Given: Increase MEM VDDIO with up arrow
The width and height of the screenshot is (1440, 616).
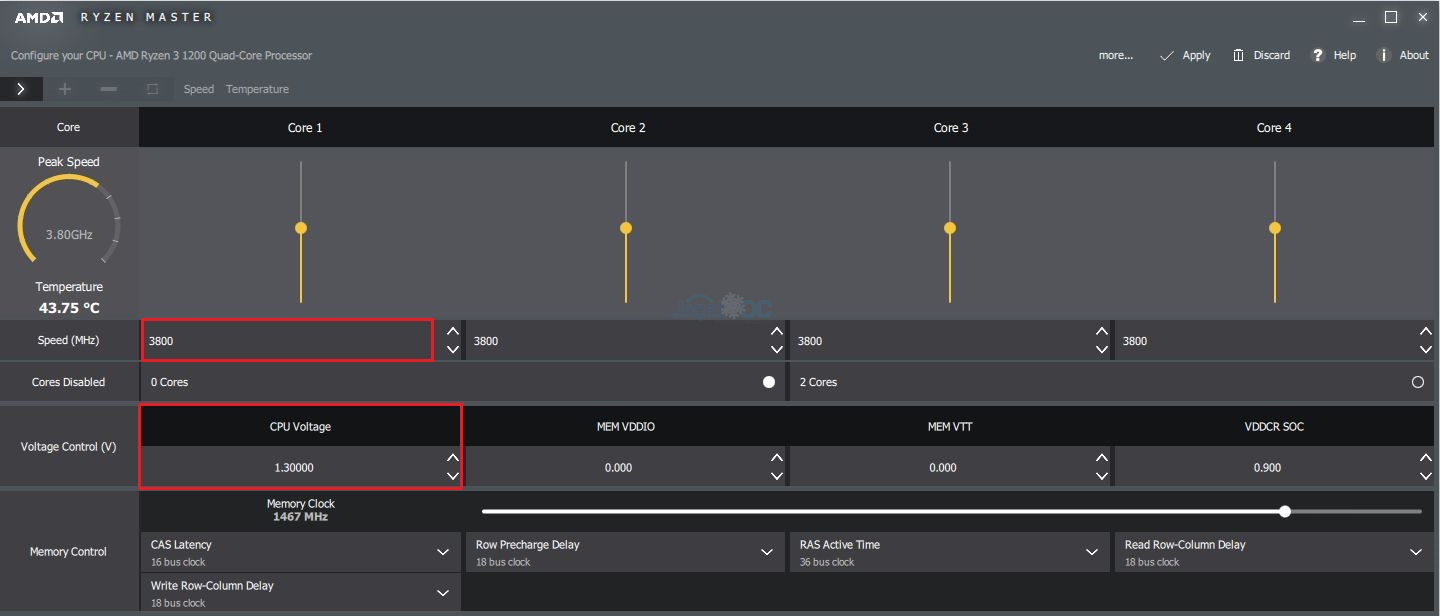Looking at the screenshot, I should point(777,457).
